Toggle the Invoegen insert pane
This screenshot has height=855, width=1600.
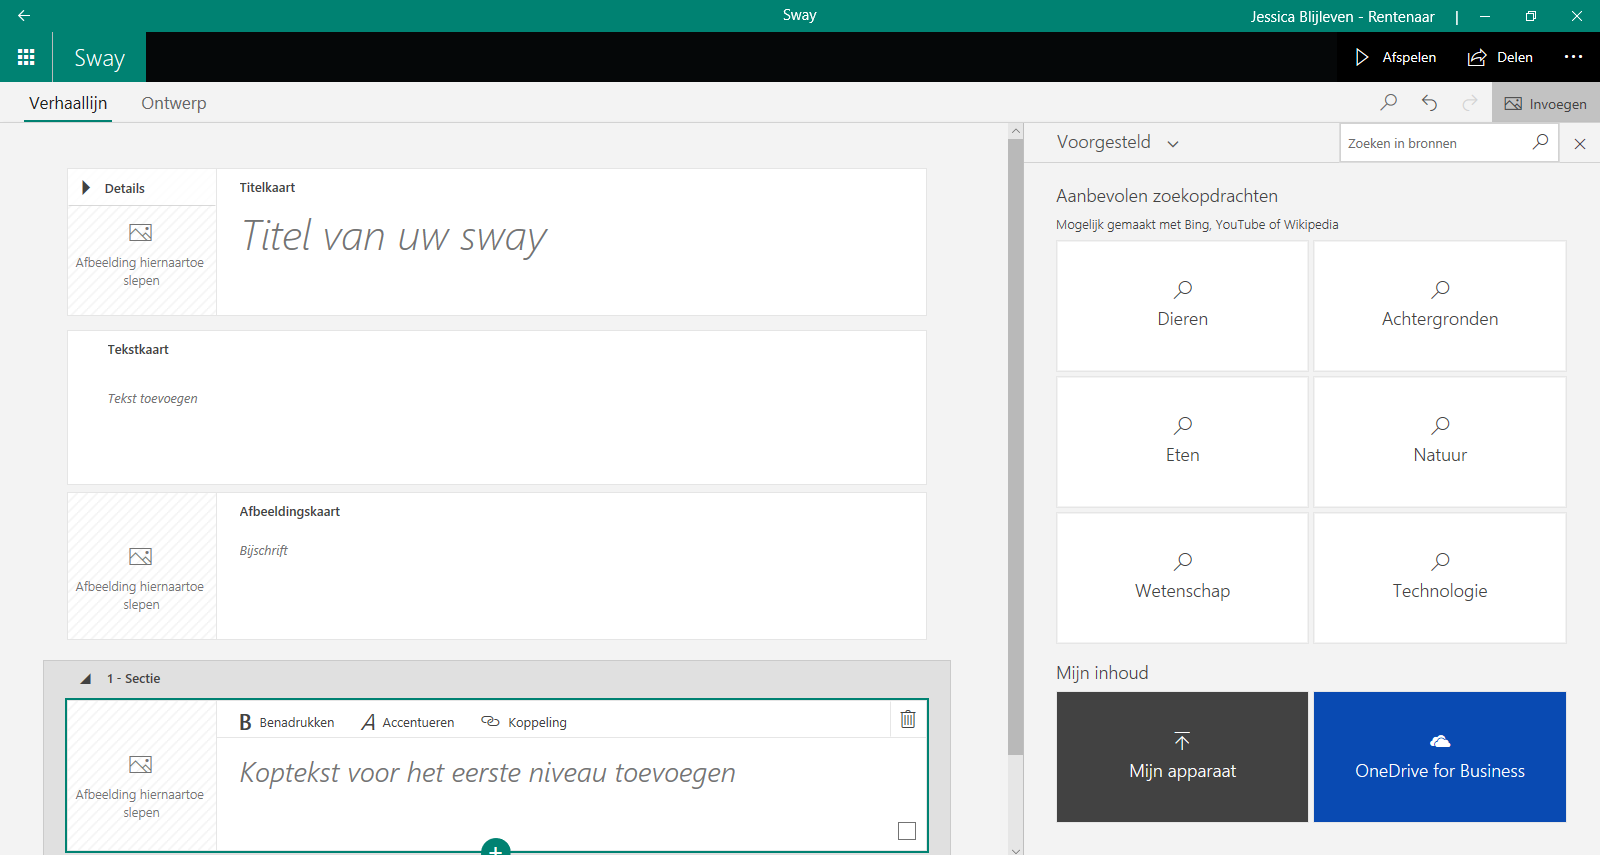pyautogui.click(x=1546, y=103)
